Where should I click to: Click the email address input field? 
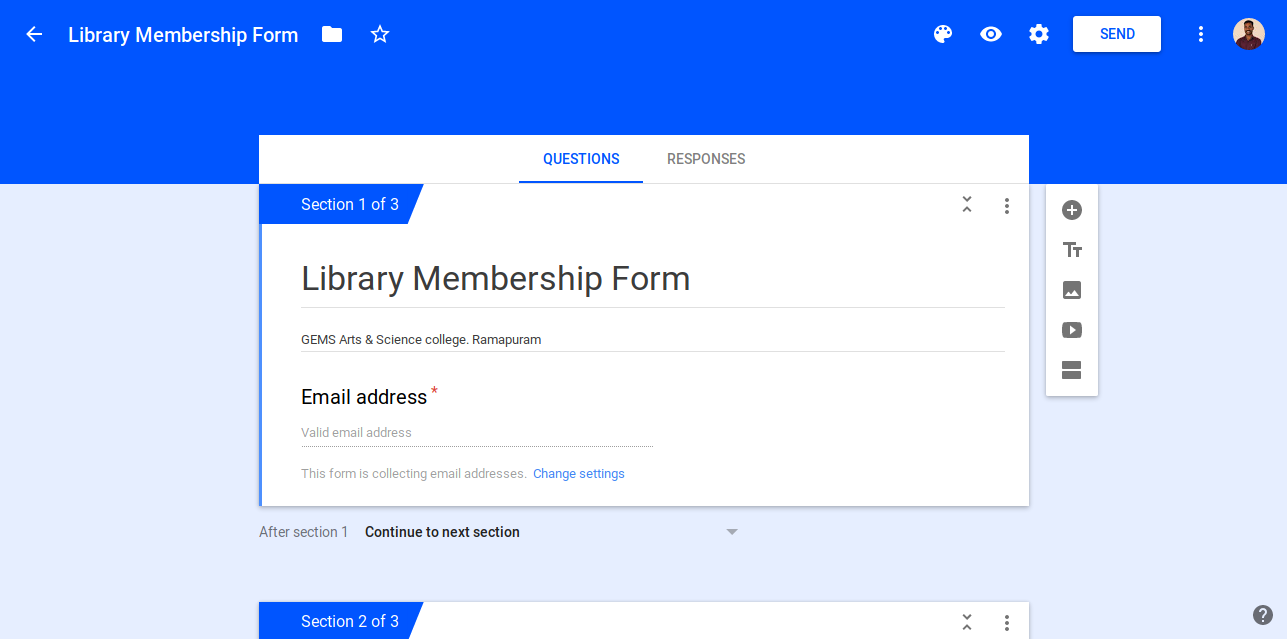coord(477,432)
